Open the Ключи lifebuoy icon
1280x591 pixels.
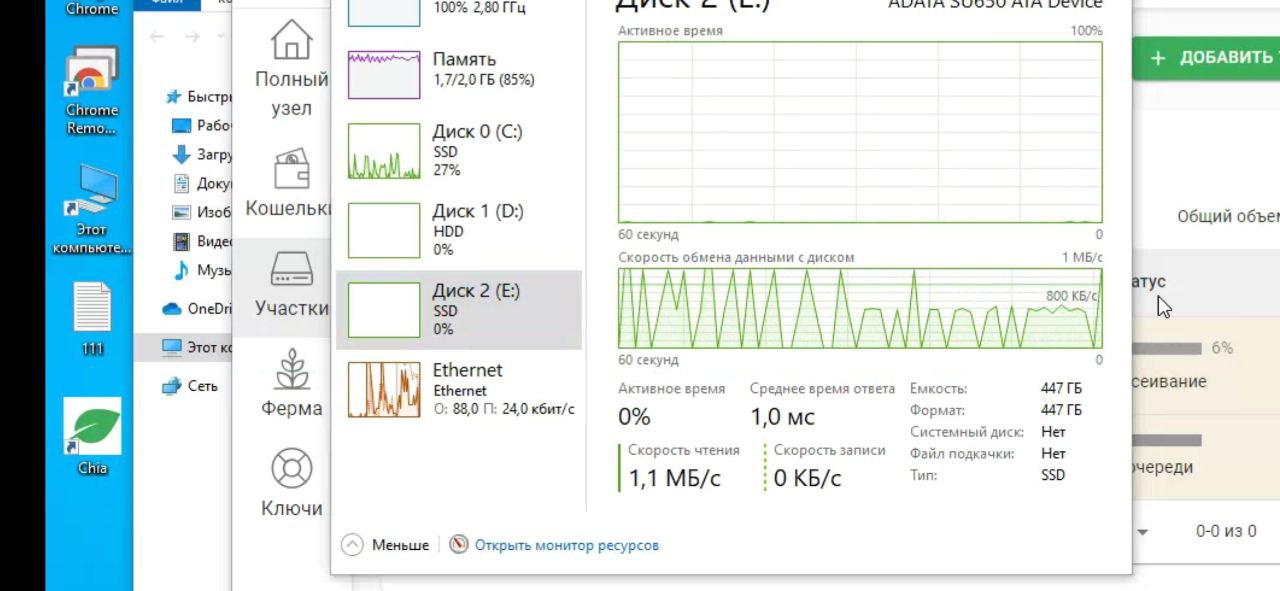click(x=291, y=469)
